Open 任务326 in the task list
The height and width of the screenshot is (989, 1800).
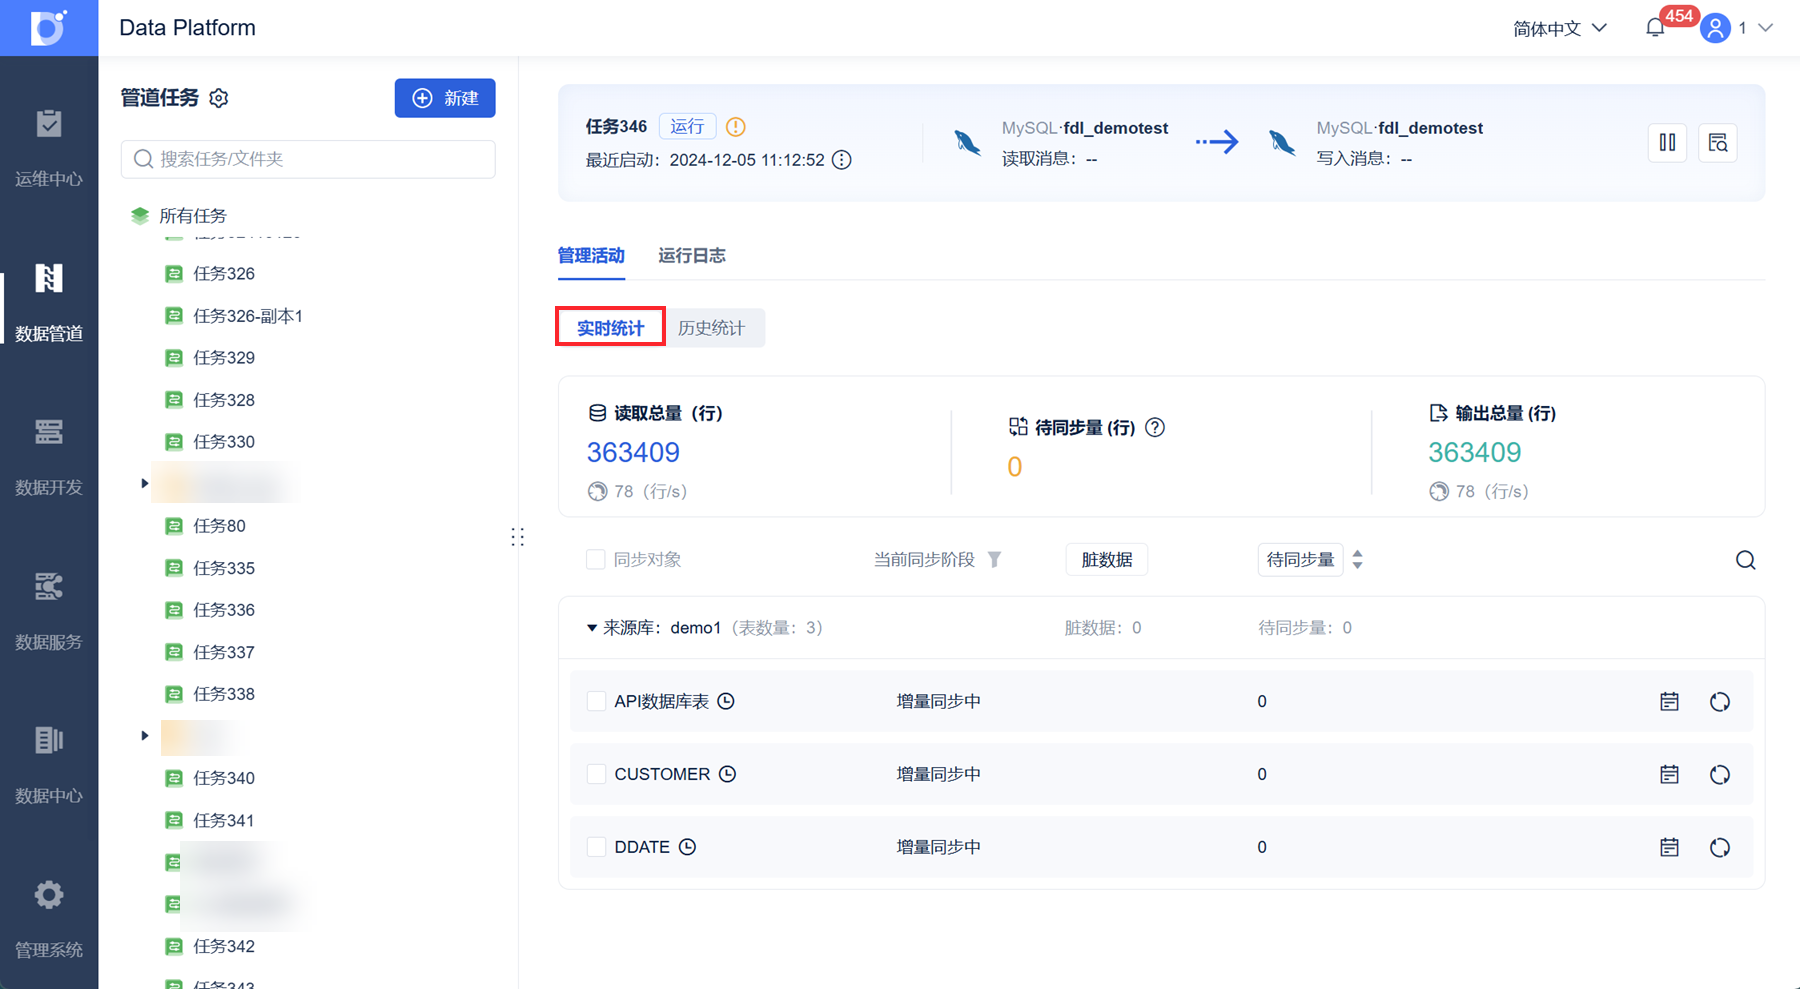[x=224, y=274]
